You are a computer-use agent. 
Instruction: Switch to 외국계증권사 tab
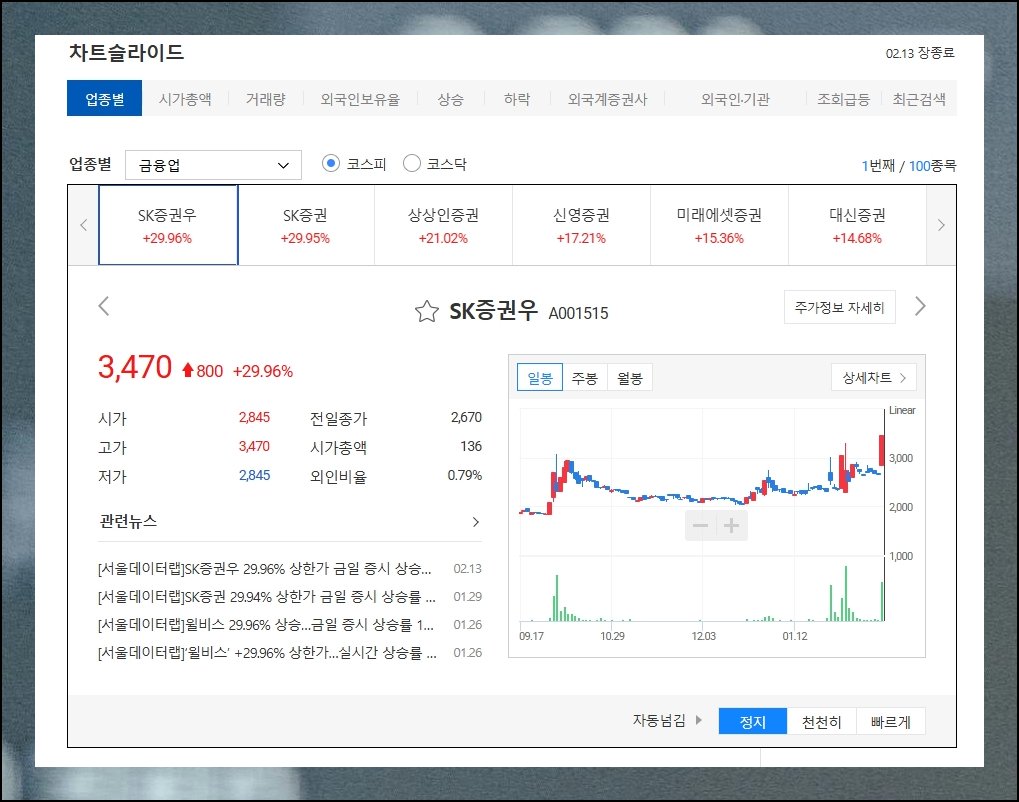[608, 99]
